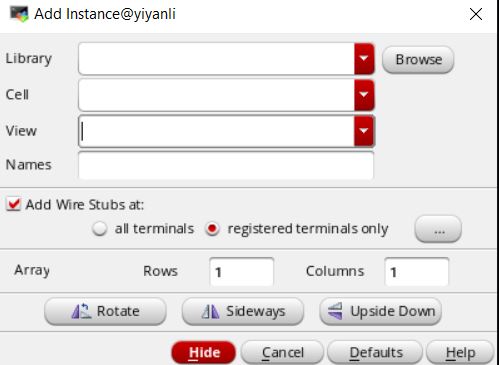Click the Columns array input field
The width and height of the screenshot is (499, 365).
click(x=417, y=272)
